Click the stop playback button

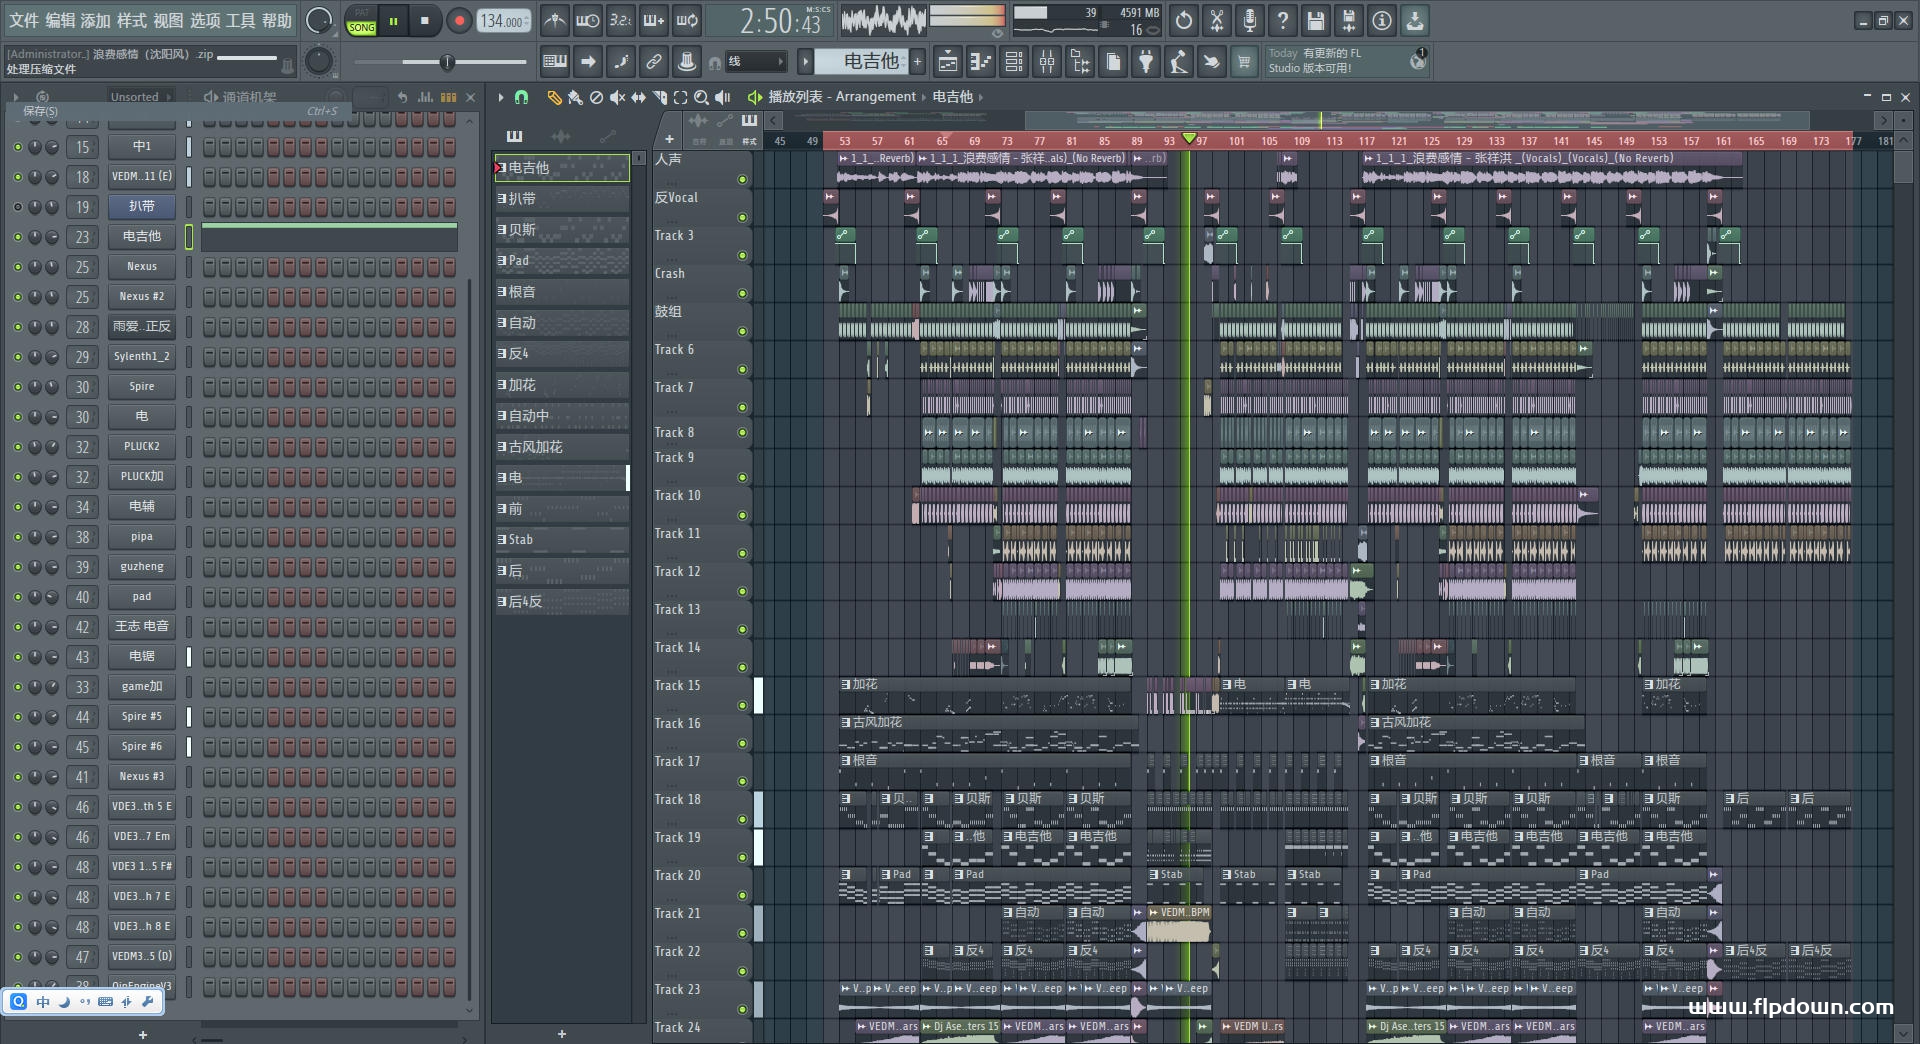pyautogui.click(x=425, y=21)
